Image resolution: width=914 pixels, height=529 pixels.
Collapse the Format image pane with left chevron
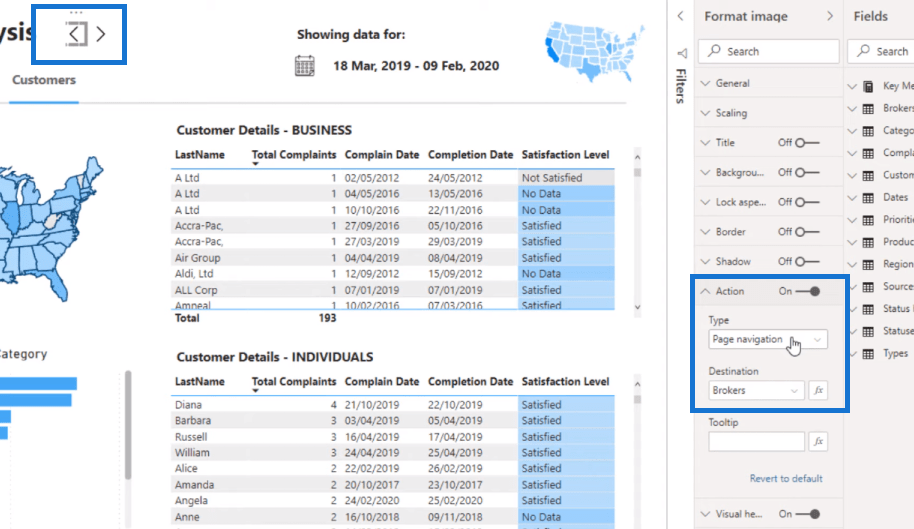tap(681, 16)
